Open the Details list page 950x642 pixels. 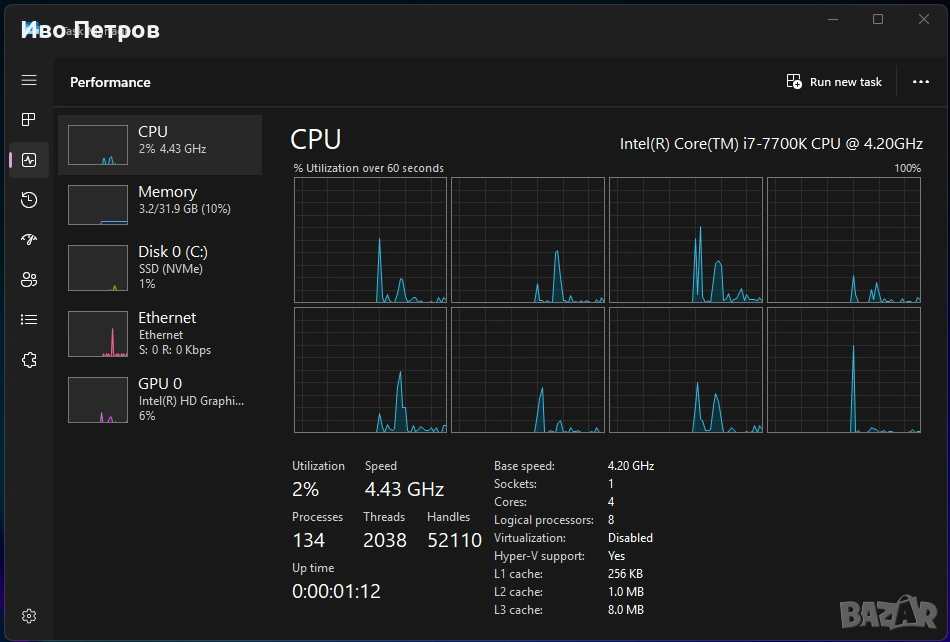pos(29,320)
